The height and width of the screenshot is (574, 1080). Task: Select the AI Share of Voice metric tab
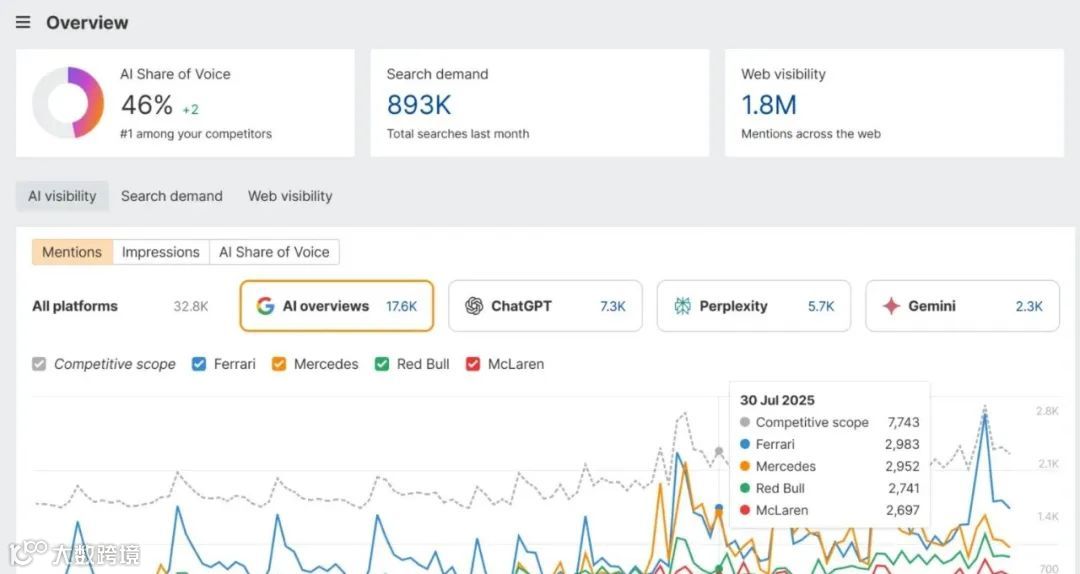(x=274, y=252)
